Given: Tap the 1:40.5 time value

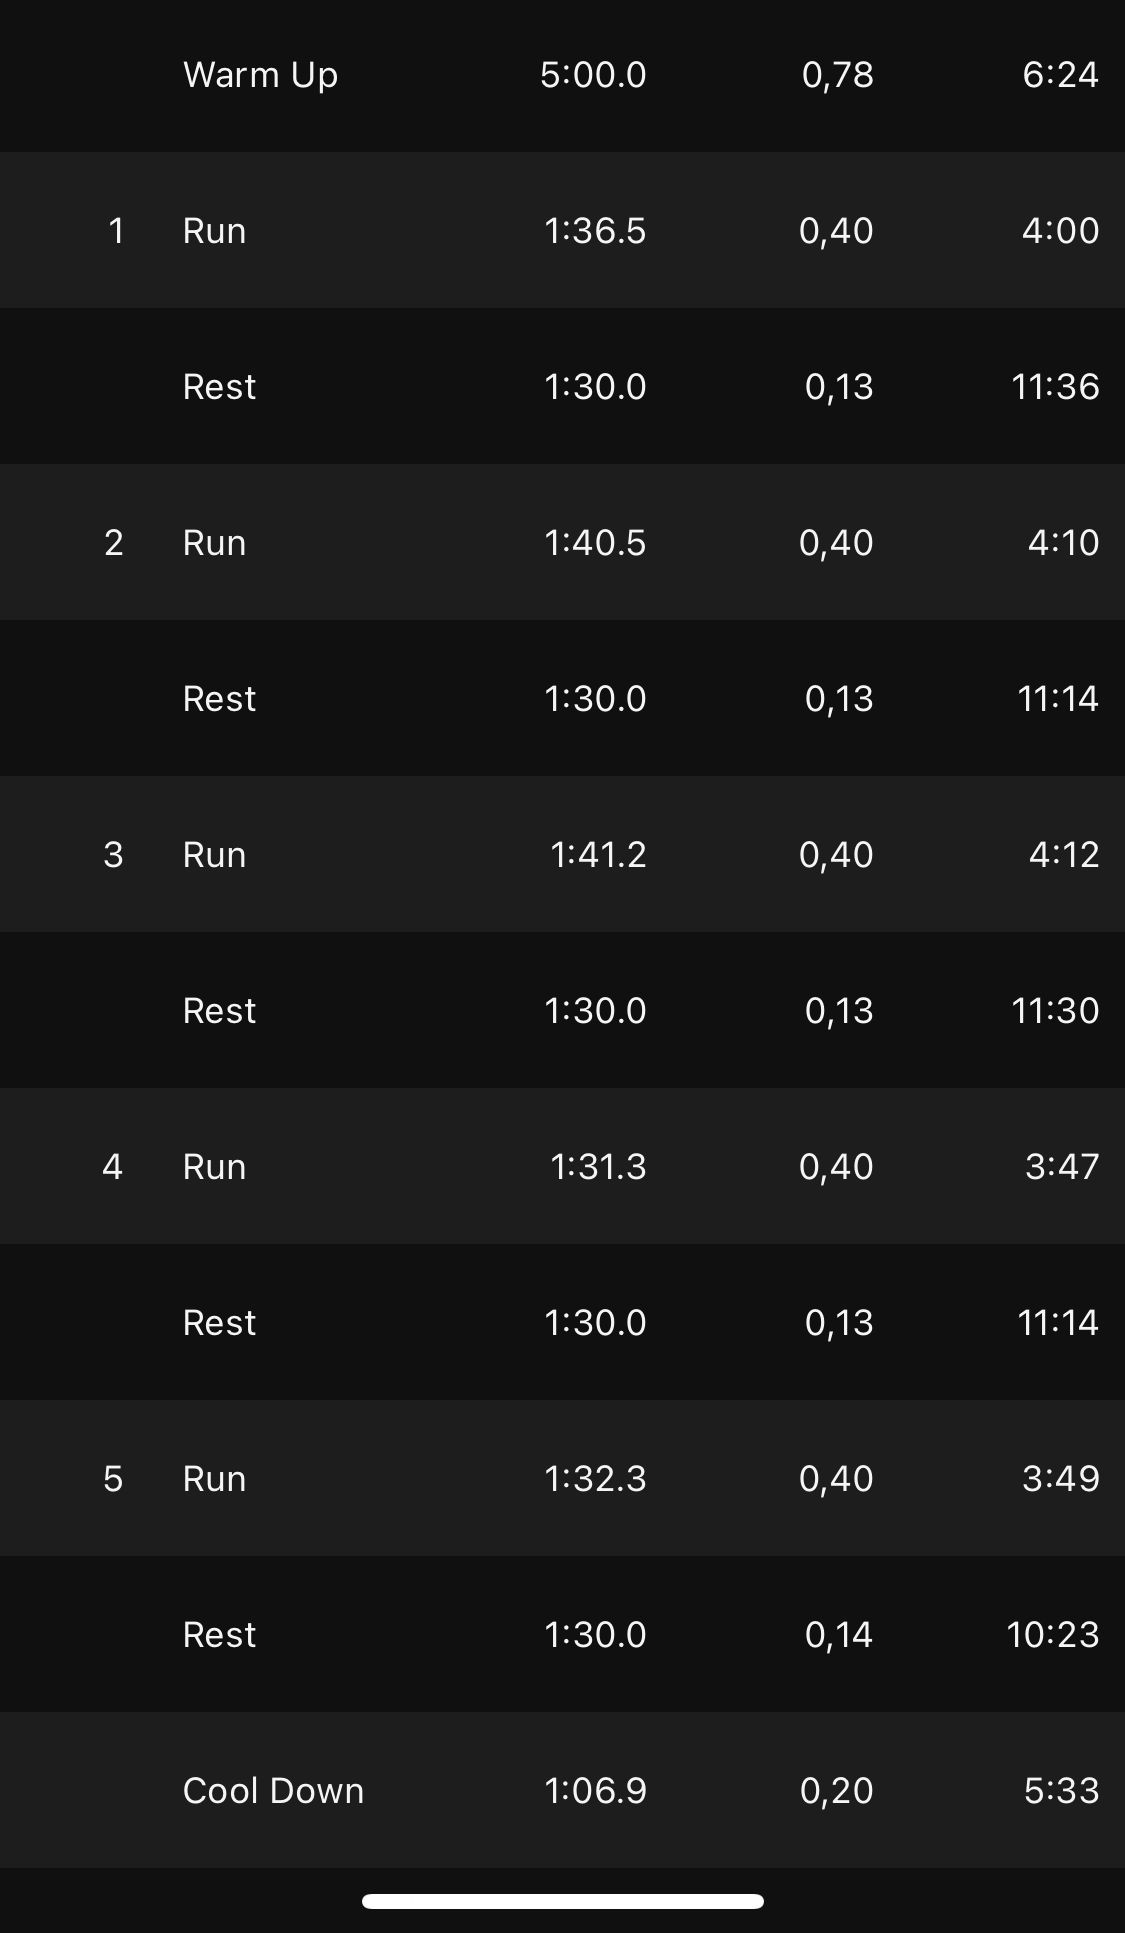Looking at the screenshot, I should point(595,543).
